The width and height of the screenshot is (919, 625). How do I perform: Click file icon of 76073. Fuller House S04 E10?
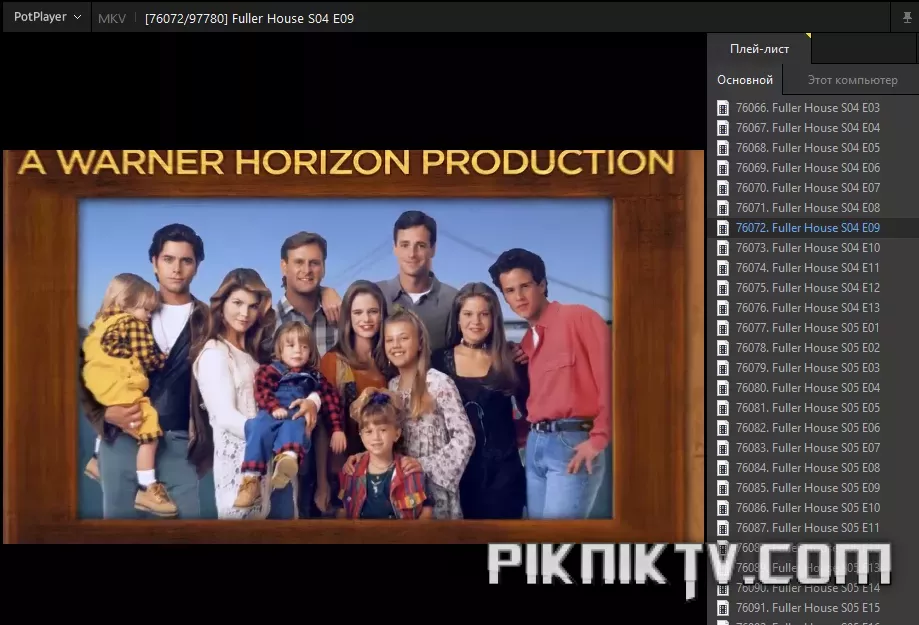(723, 247)
